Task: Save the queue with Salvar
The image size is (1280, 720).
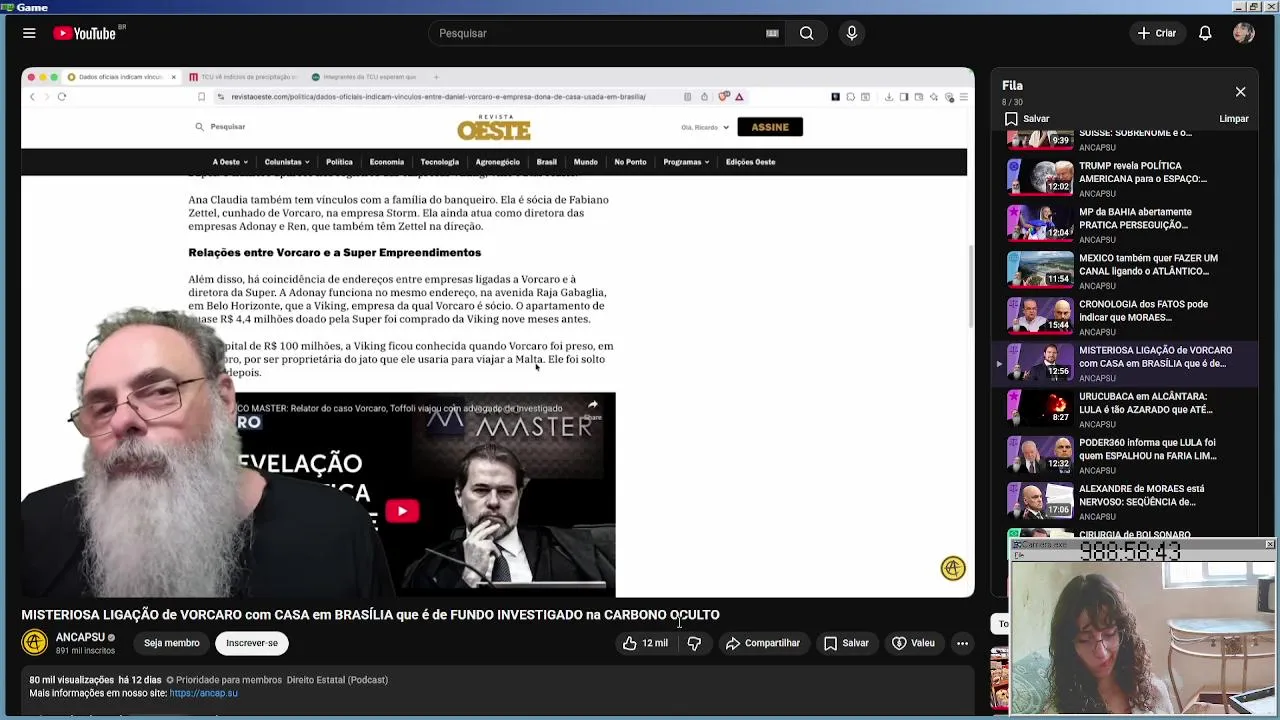Action: pos(1027,118)
